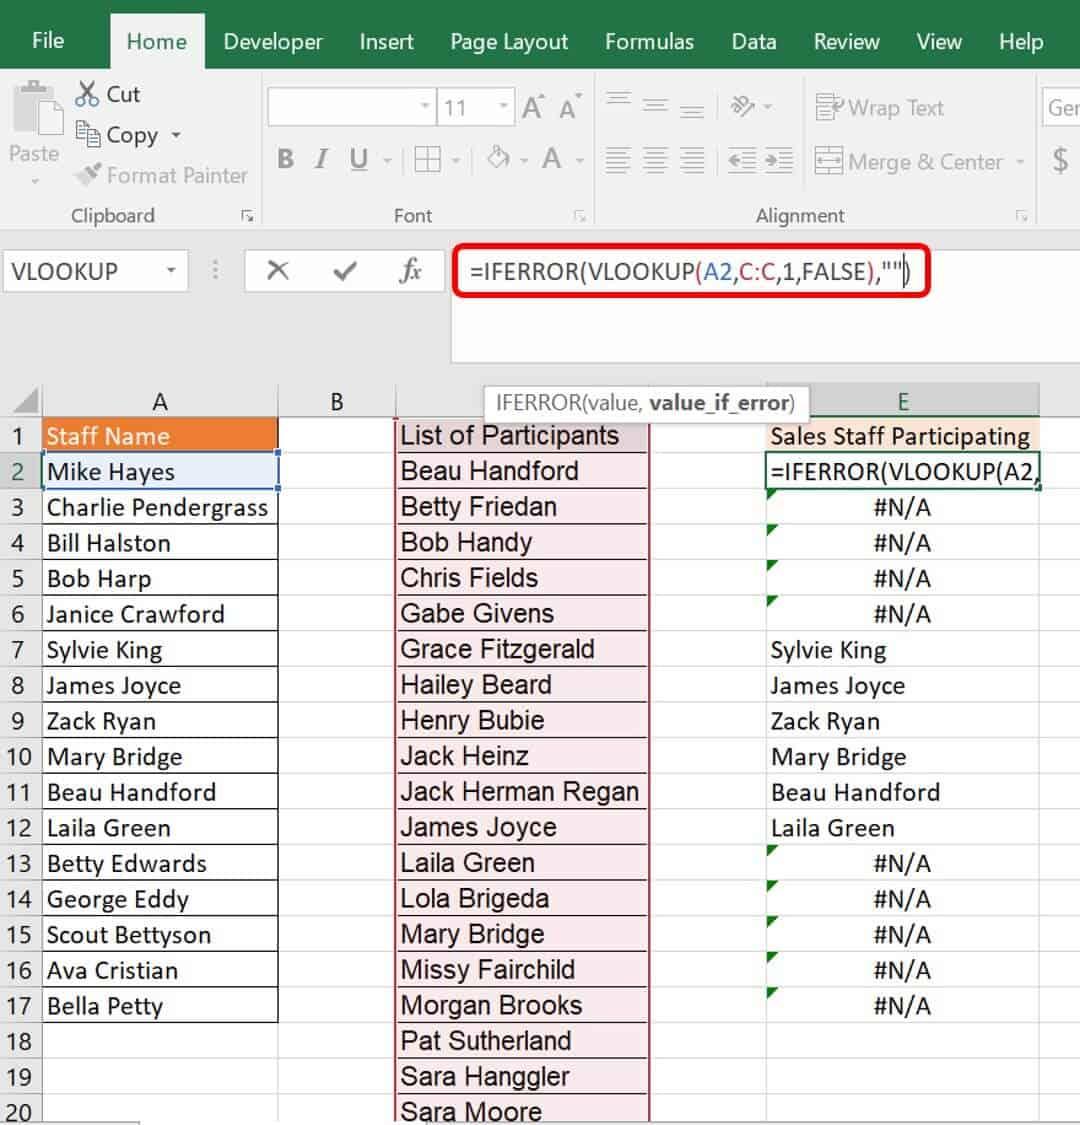
Task: Open the Font Color swatch
Action: pyautogui.click(x=552, y=158)
